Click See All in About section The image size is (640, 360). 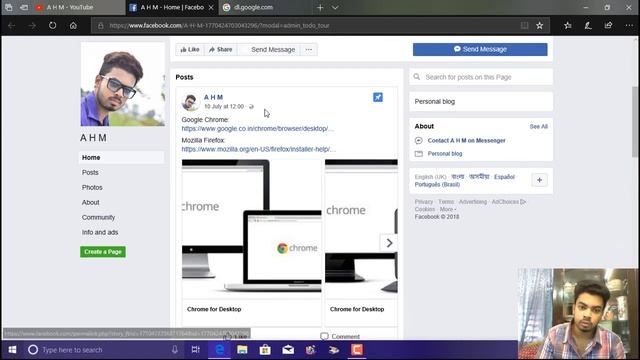[x=538, y=127]
